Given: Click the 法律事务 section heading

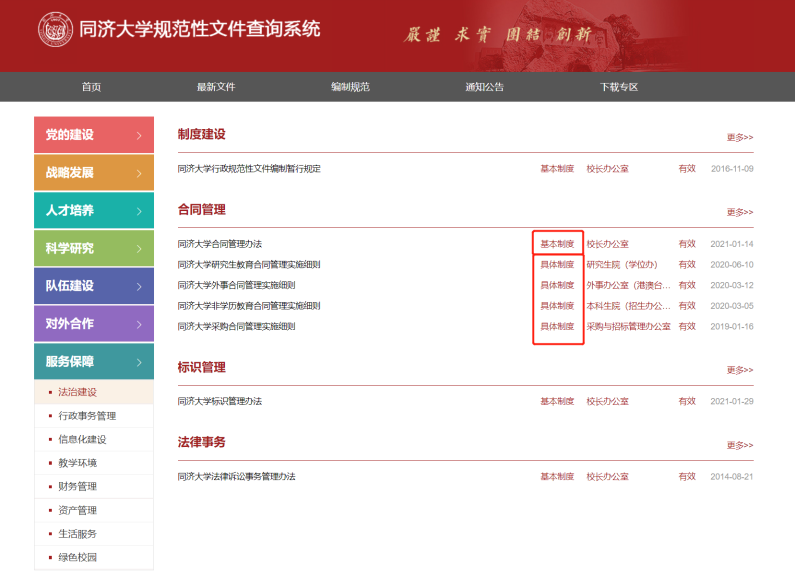Looking at the screenshot, I should point(201,442).
